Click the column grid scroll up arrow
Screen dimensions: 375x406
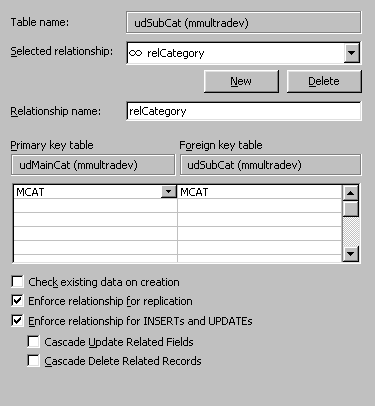tap(351, 193)
